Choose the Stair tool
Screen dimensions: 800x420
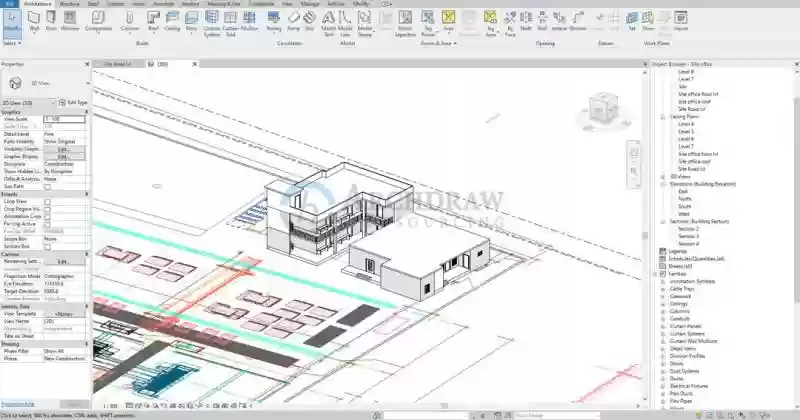pos(309,21)
